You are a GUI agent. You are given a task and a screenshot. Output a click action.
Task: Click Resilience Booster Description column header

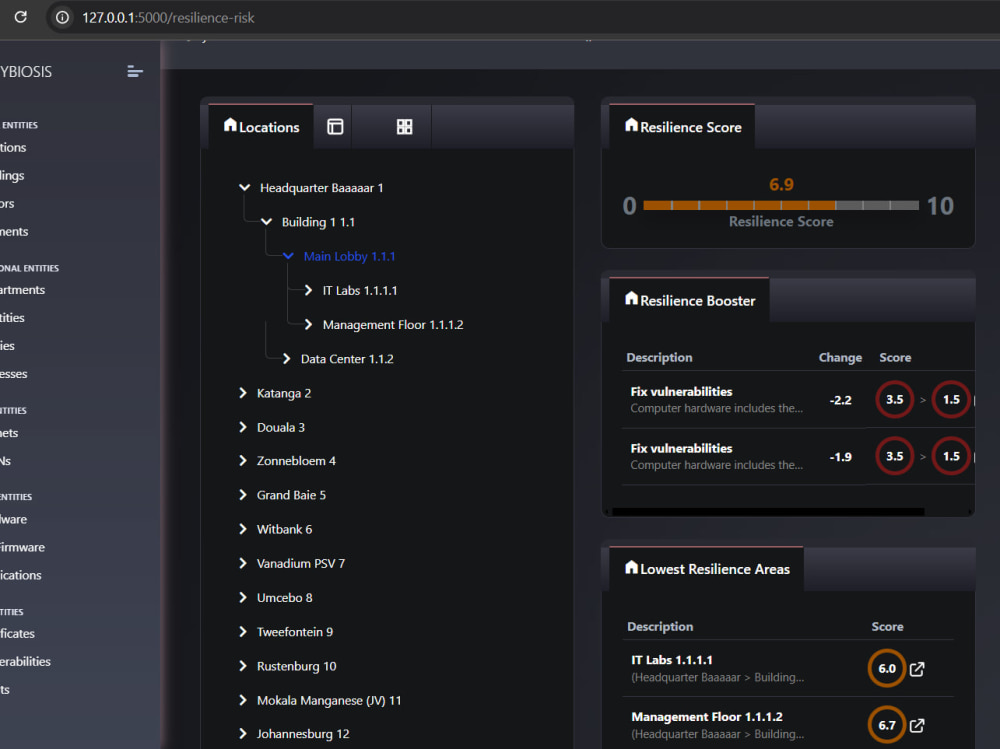(659, 357)
